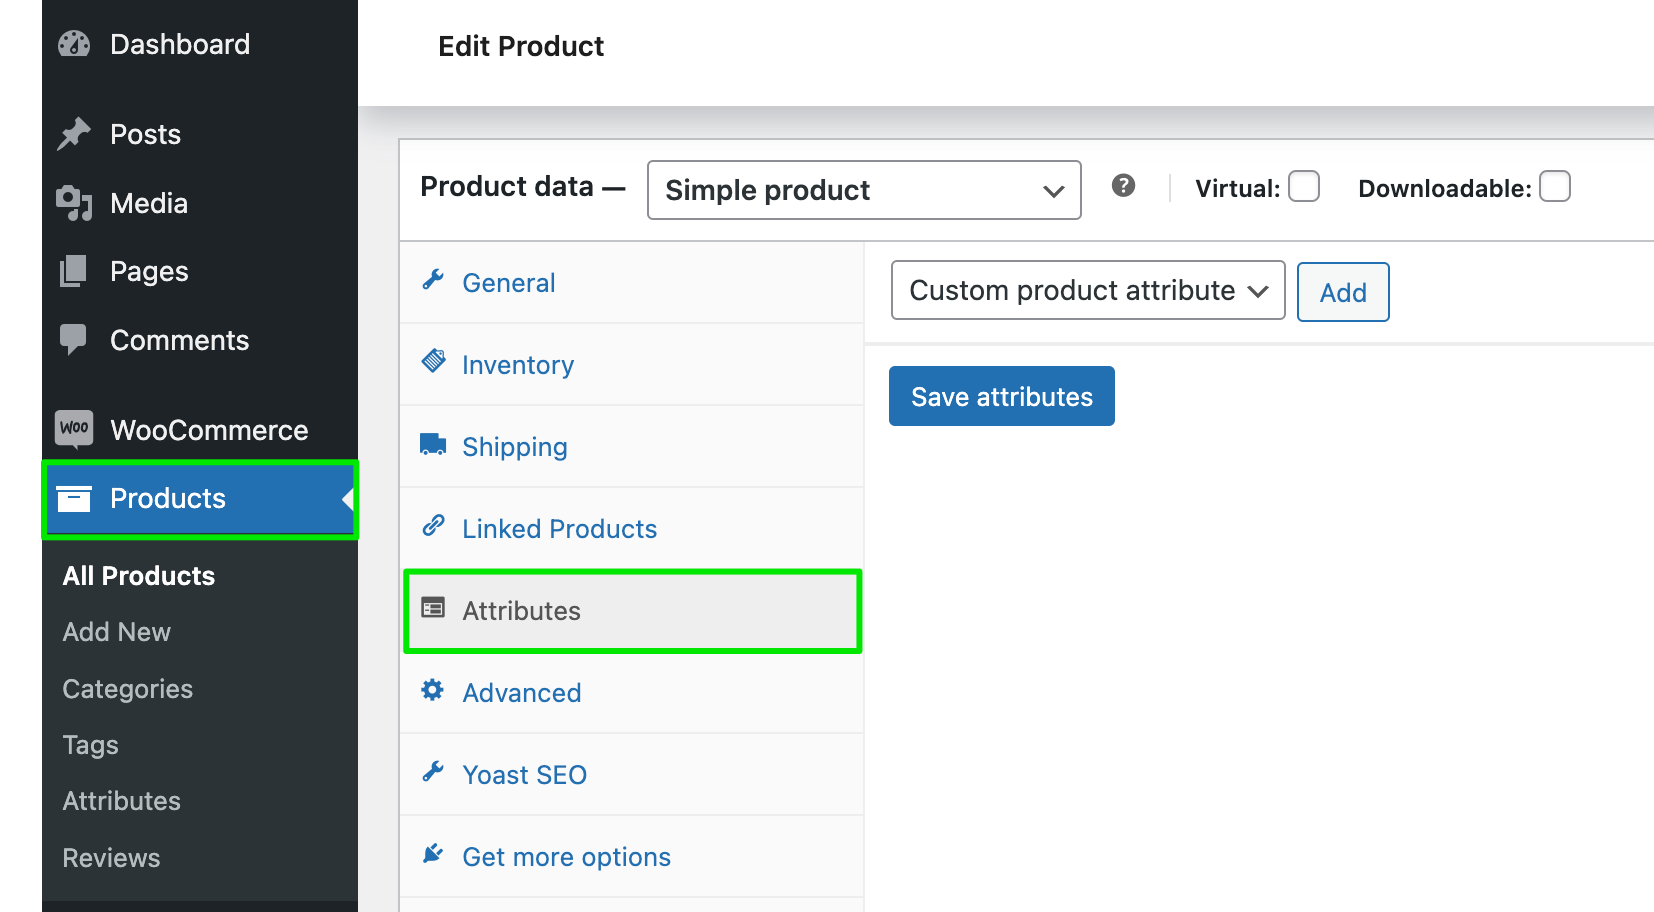Click the Shipping truck icon

433,444
